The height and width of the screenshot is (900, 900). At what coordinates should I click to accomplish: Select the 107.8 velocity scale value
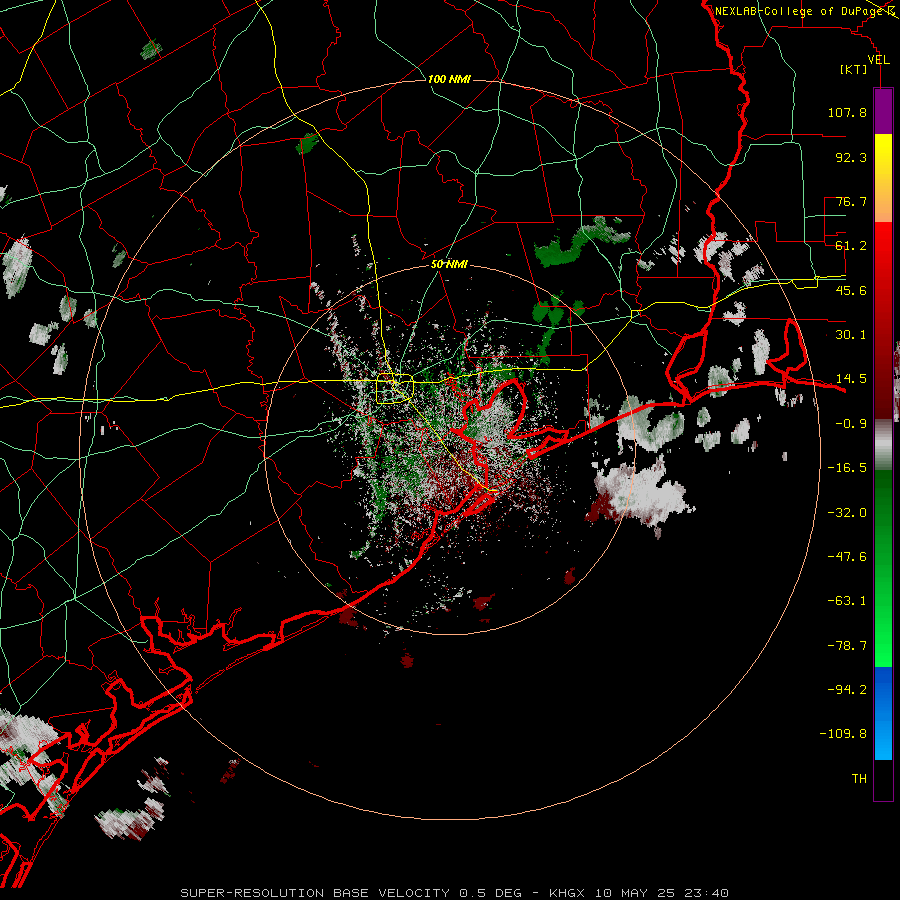point(847,112)
